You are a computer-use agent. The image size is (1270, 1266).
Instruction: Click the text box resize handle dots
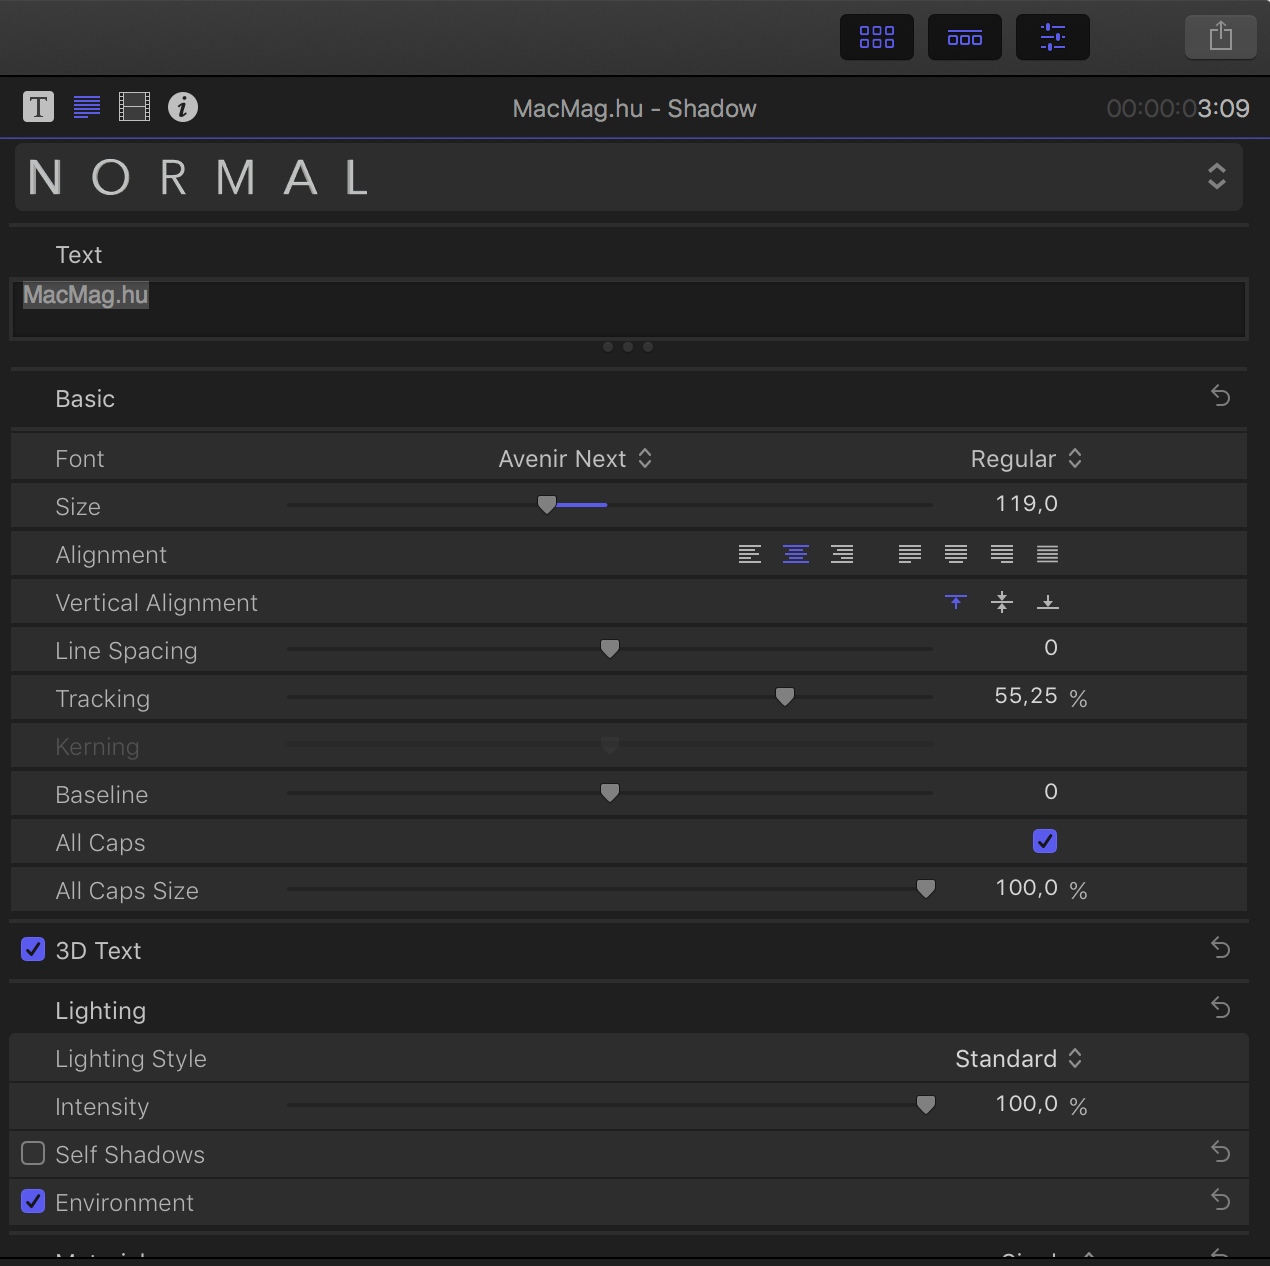[x=628, y=347]
